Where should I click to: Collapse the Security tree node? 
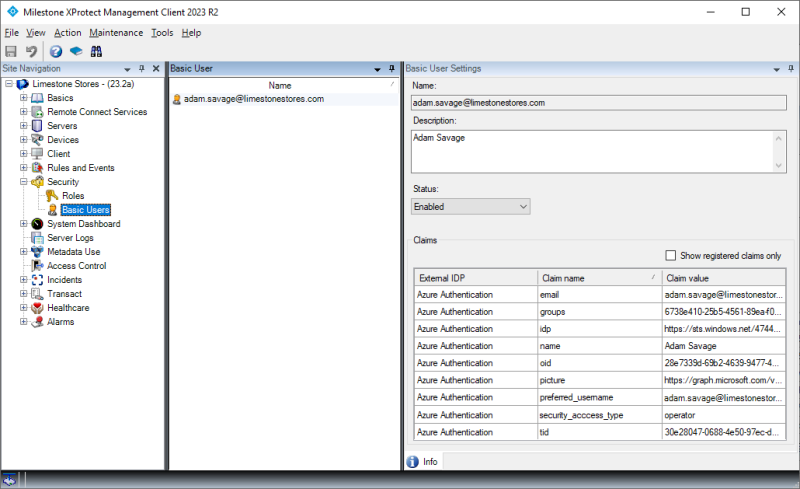click(23, 181)
